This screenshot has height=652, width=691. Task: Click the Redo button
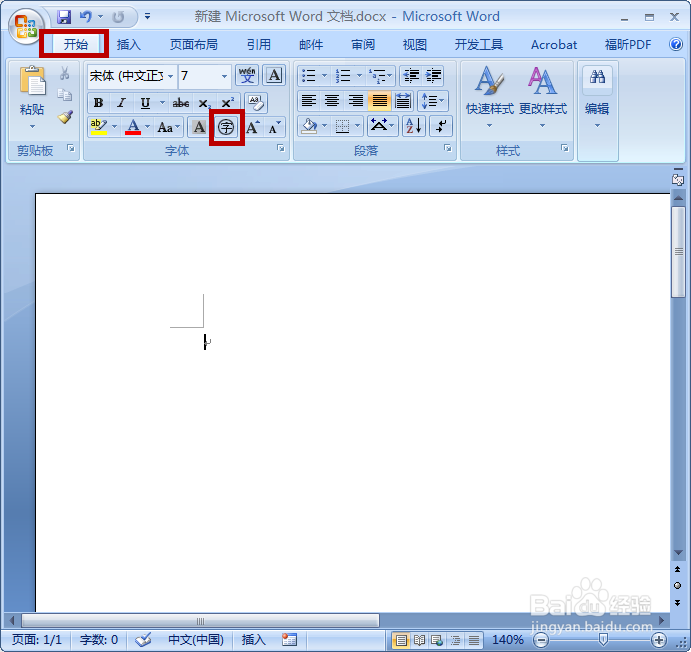coord(118,17)
